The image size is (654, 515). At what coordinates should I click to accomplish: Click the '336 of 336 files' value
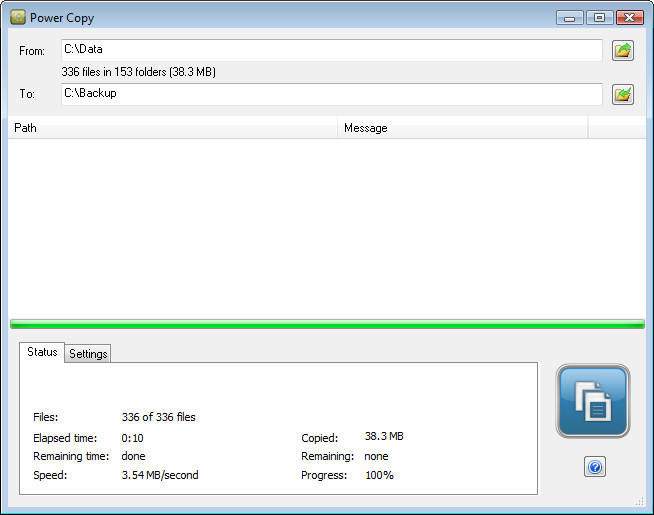[x=158, y=417]
